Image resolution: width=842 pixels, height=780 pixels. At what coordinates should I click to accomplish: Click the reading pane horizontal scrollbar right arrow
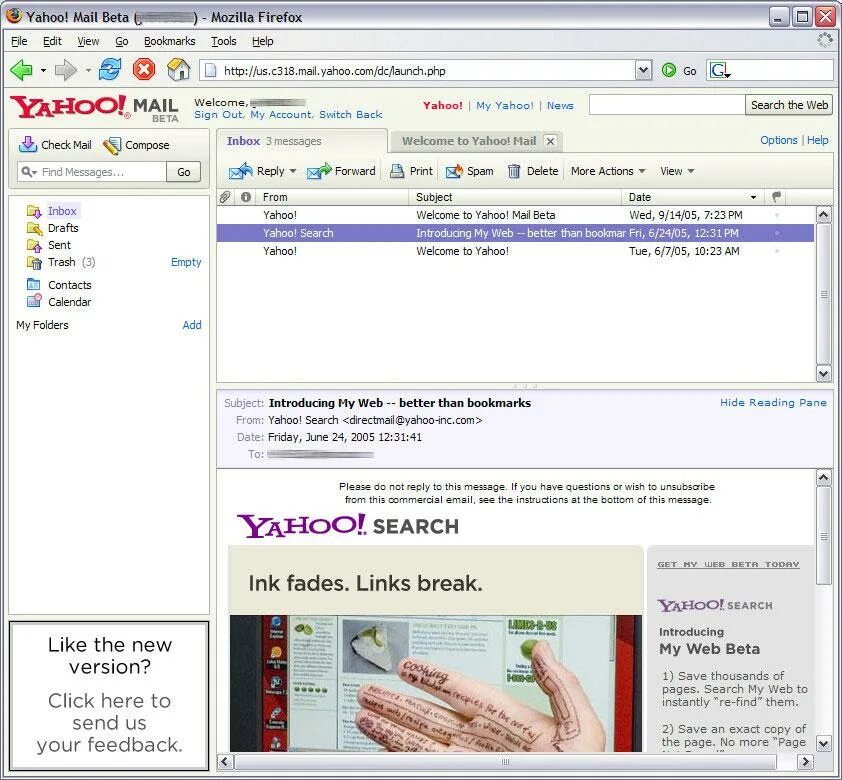pyautogui.click(x=805, y=761)
